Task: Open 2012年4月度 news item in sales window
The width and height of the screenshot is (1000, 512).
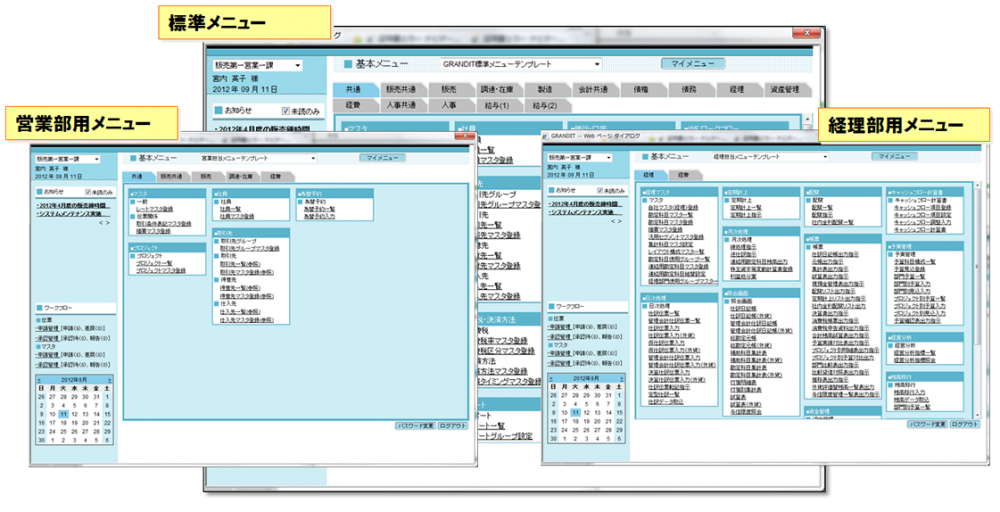Action: tap(73, 205)
